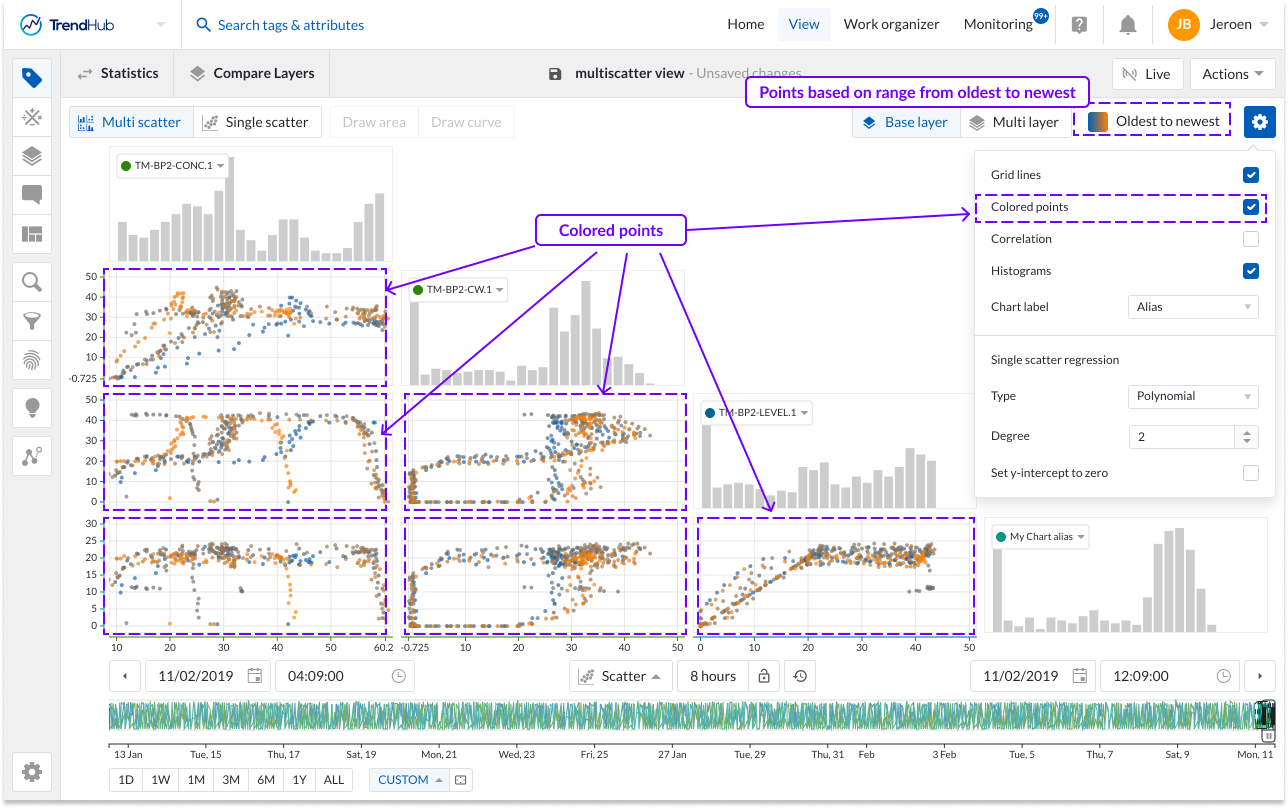Click the layers icon in left sidebar
This screenshot has width=1288, height=808.
coord(32,156)
